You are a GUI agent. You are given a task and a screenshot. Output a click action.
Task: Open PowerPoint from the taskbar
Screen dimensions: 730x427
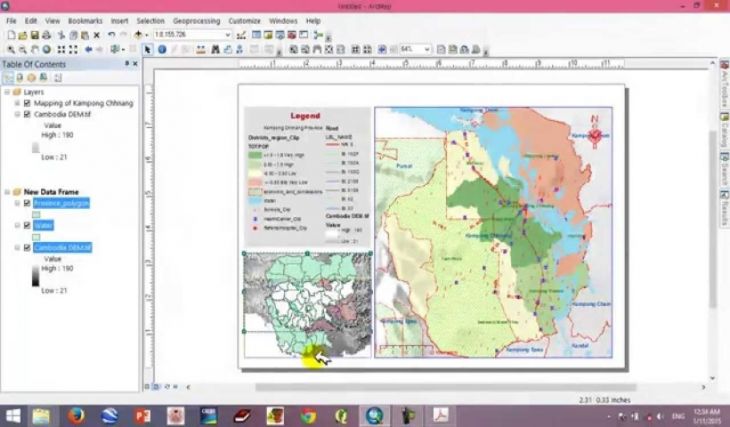tap(142, 416)
